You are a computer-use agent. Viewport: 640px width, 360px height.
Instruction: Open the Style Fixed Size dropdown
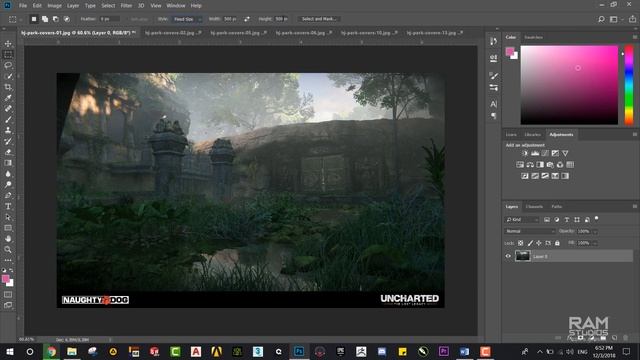click(187, 19)
